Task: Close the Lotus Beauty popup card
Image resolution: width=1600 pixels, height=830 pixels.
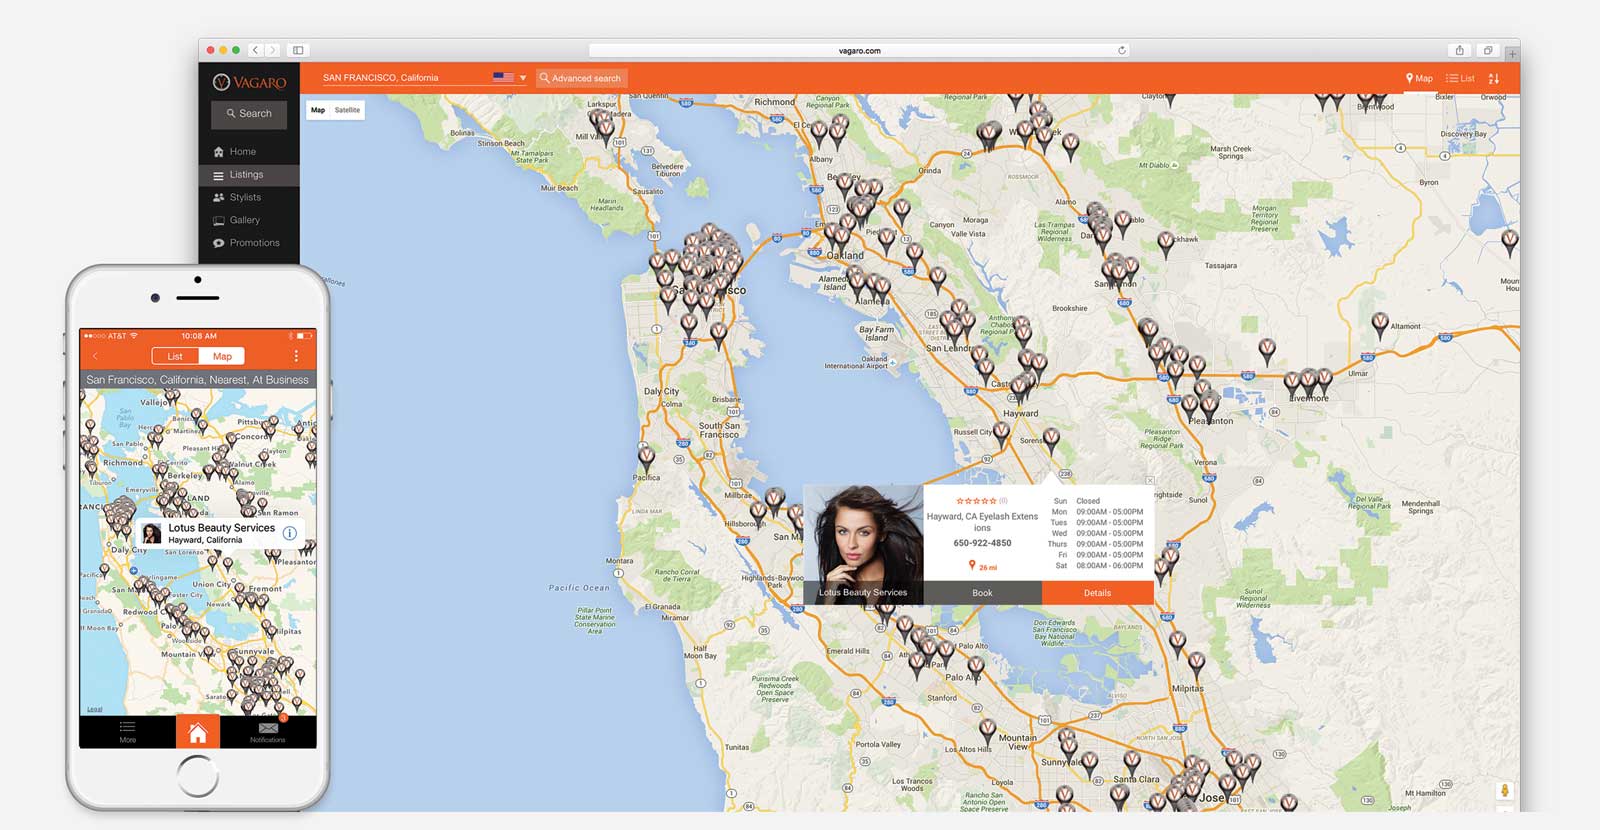Action: coord(1149,480)
